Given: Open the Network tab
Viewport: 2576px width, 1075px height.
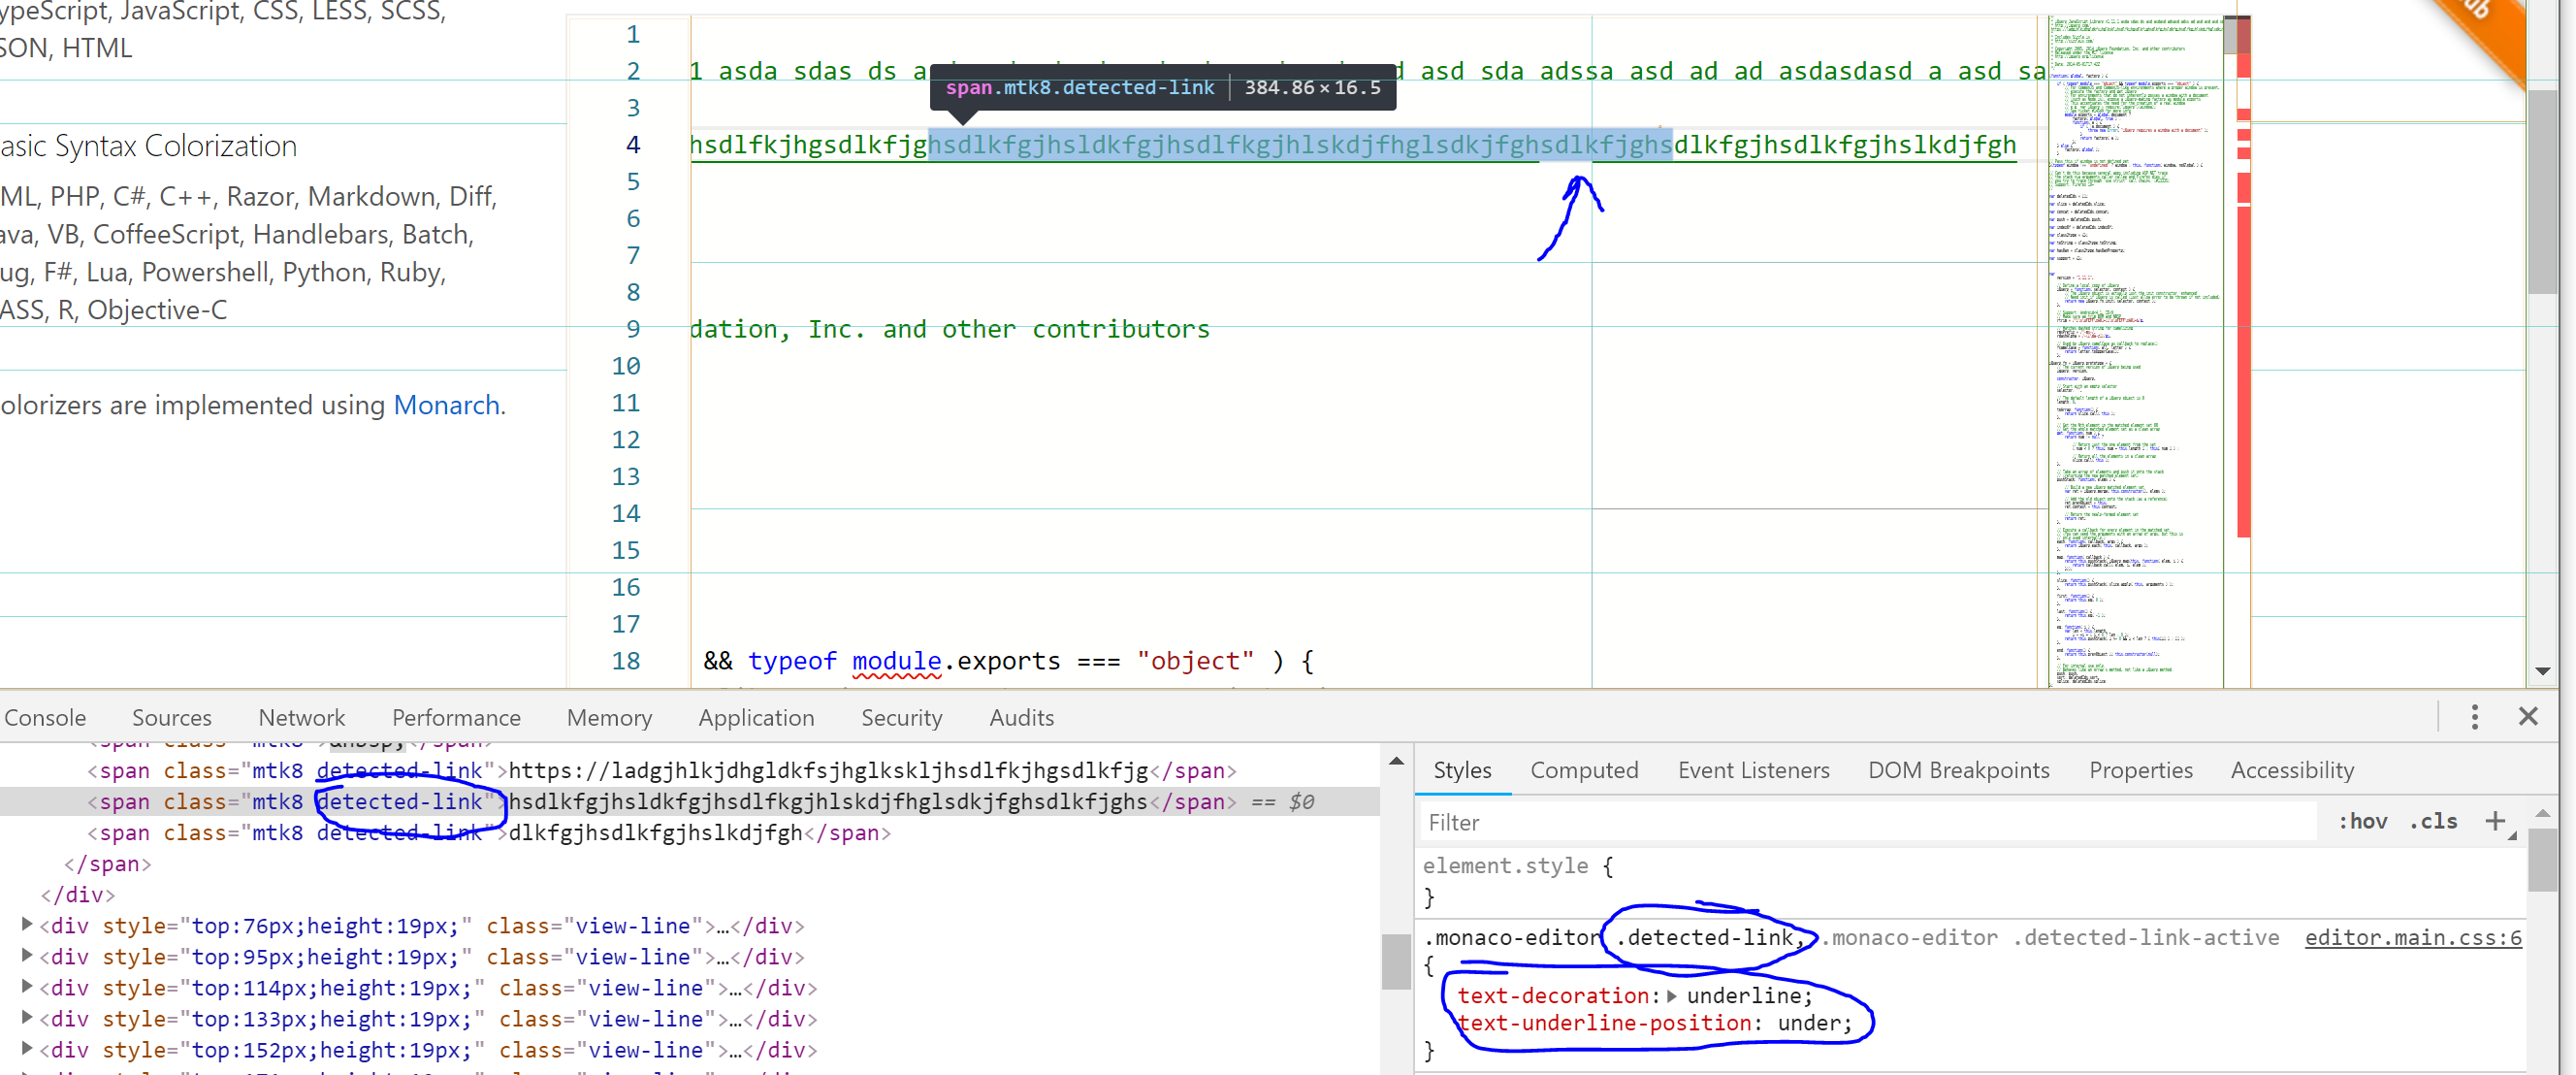Looking at the screenshot, I should tap(301, 717).
